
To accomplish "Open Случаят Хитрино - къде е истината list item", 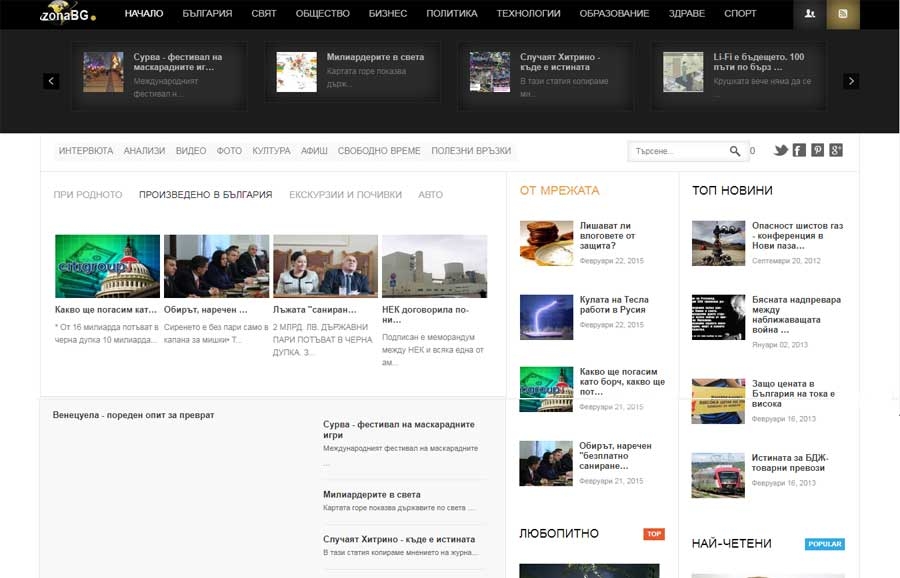I will (399, 540).
